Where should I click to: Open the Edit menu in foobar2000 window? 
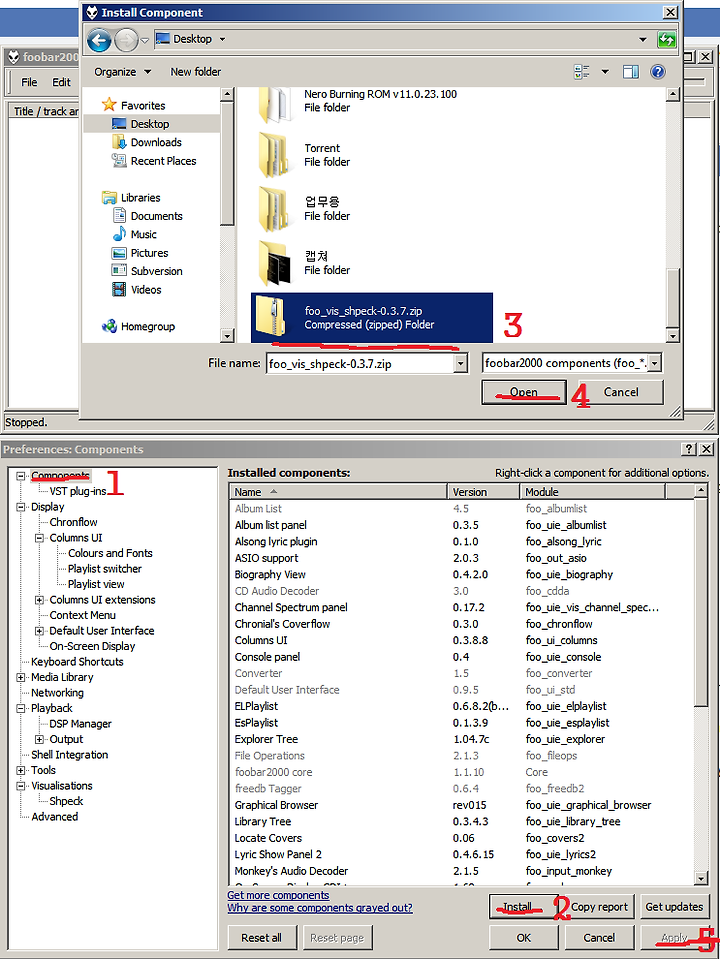click(x=61, y=82)
